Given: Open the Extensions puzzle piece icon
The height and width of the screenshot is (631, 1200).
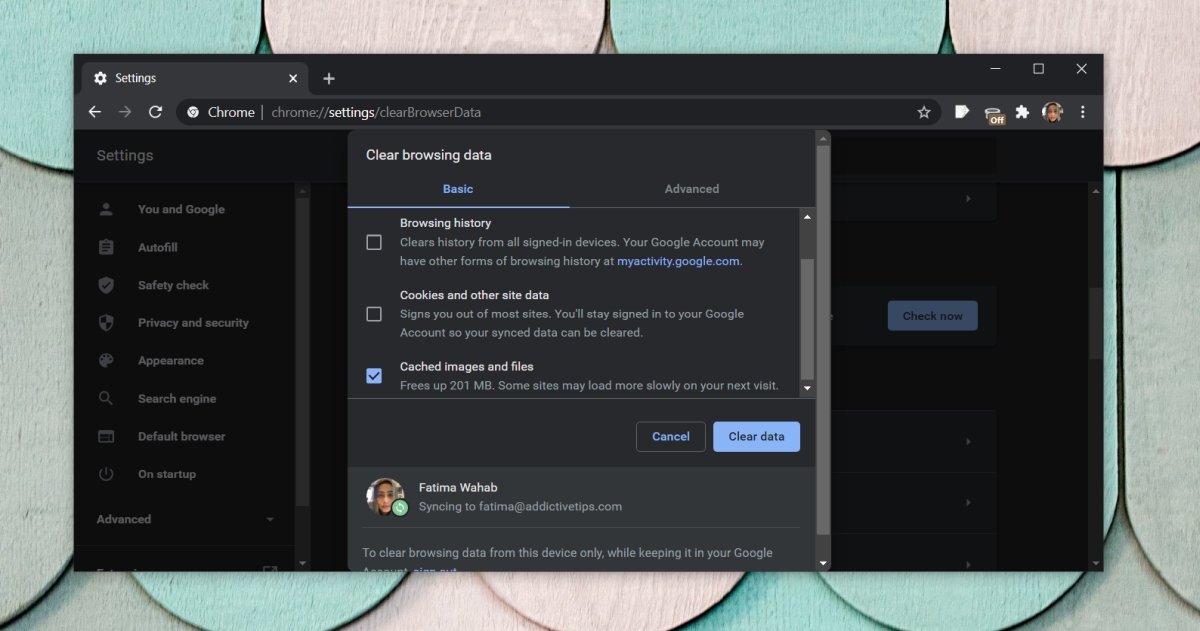Looking at the screenshot, I should pyautogui.click(x=1022, y=112).
